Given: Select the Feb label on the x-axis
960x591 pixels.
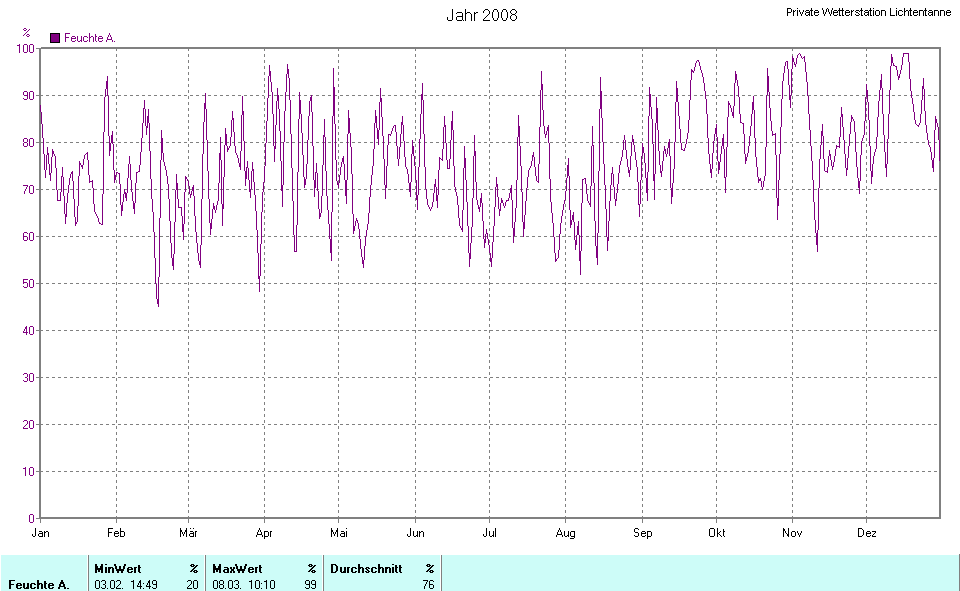Looking at the screenshot, I should [116, 533].
